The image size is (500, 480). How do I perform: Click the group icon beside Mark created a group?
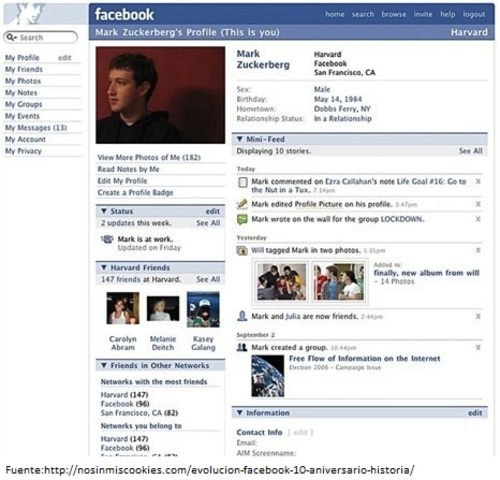242,347
